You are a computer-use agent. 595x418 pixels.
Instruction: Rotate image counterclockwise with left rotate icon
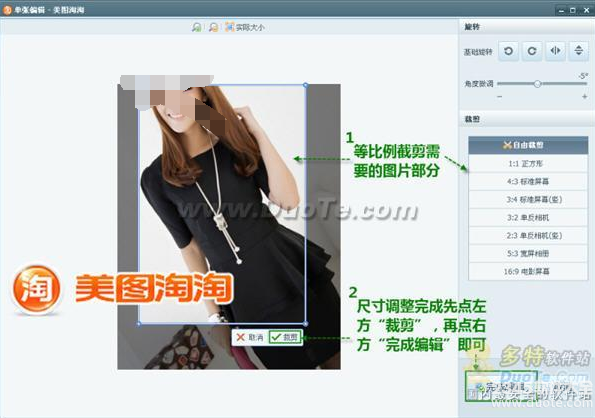pyautogui.click(x=508, y=51)
